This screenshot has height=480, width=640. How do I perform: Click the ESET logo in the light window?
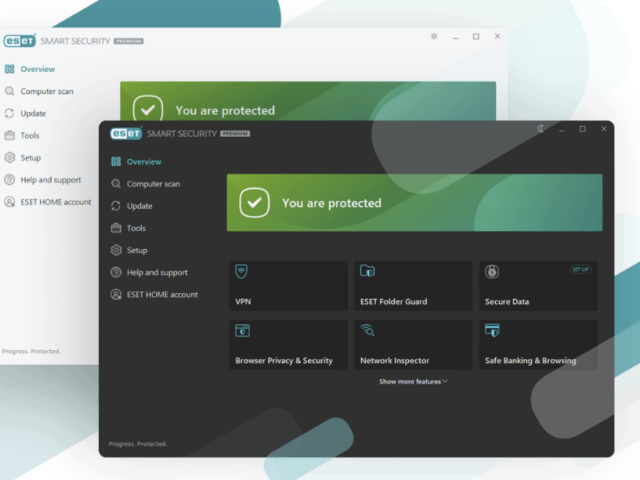pyautogui.click(x=20, y=41)
